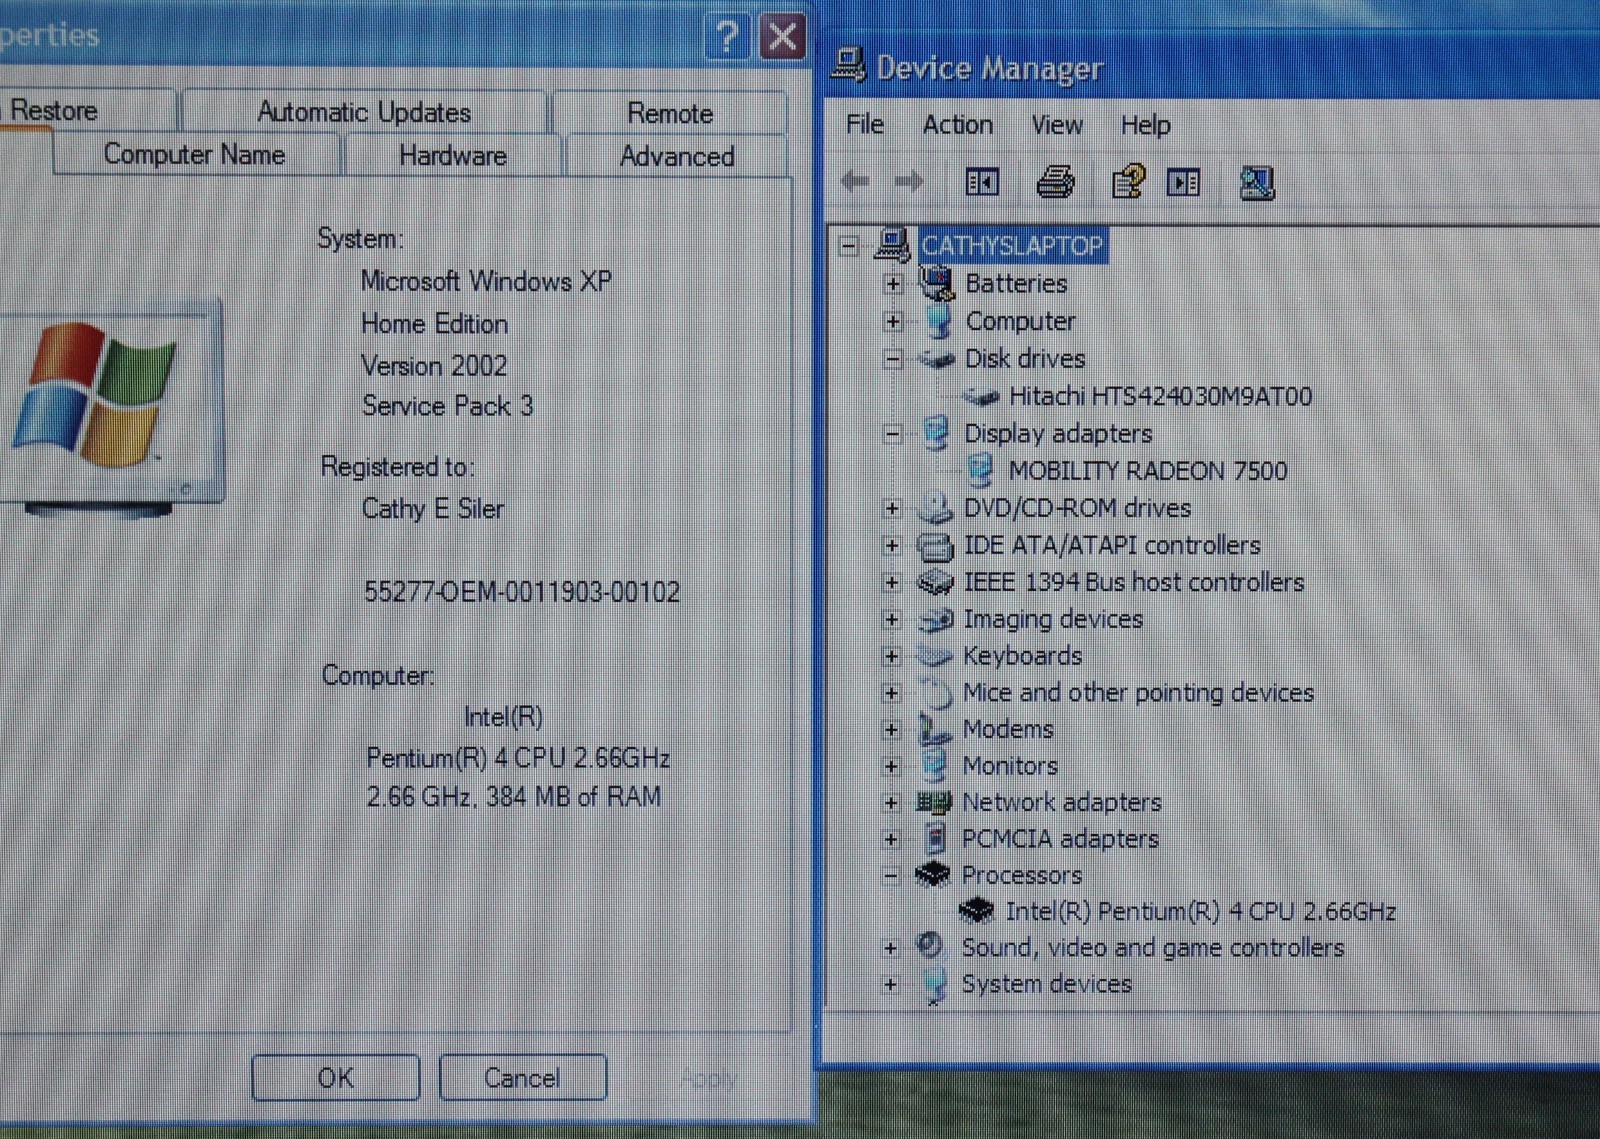Select the MOBILITY RADEON 7500 entry

pos(1148,470)
